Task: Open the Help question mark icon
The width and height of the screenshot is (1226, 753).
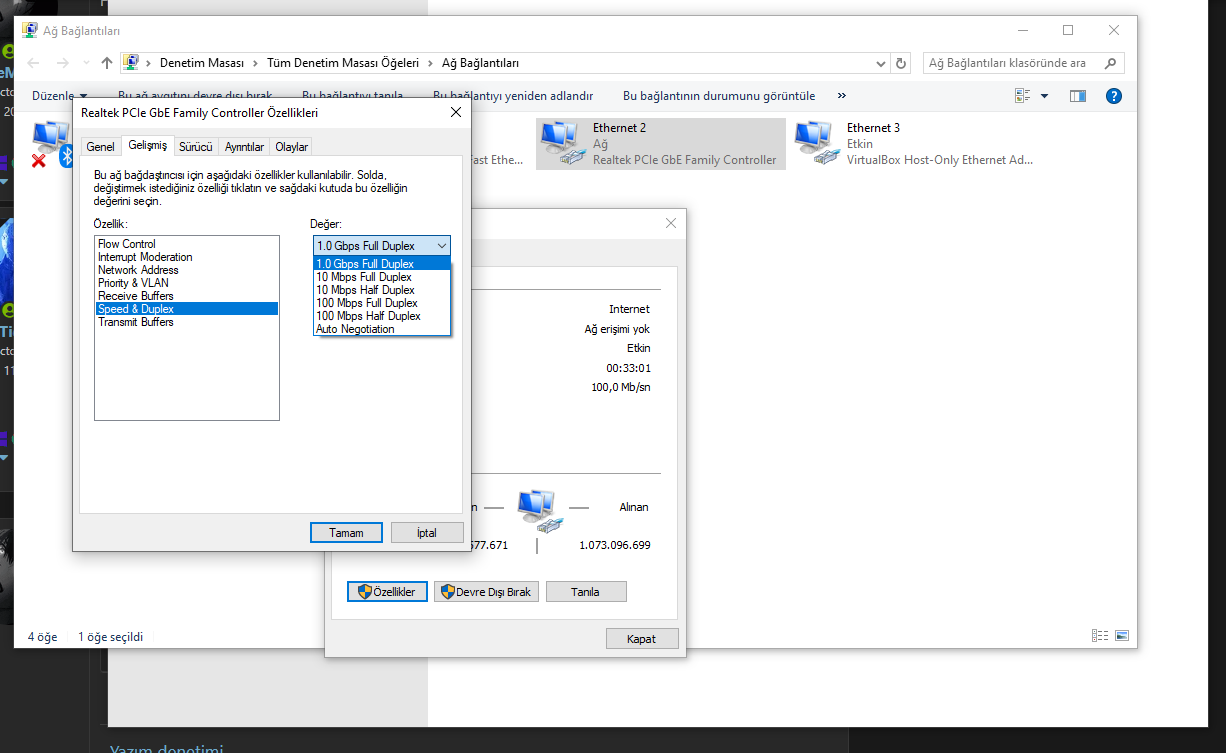Action: (1113, 96)
